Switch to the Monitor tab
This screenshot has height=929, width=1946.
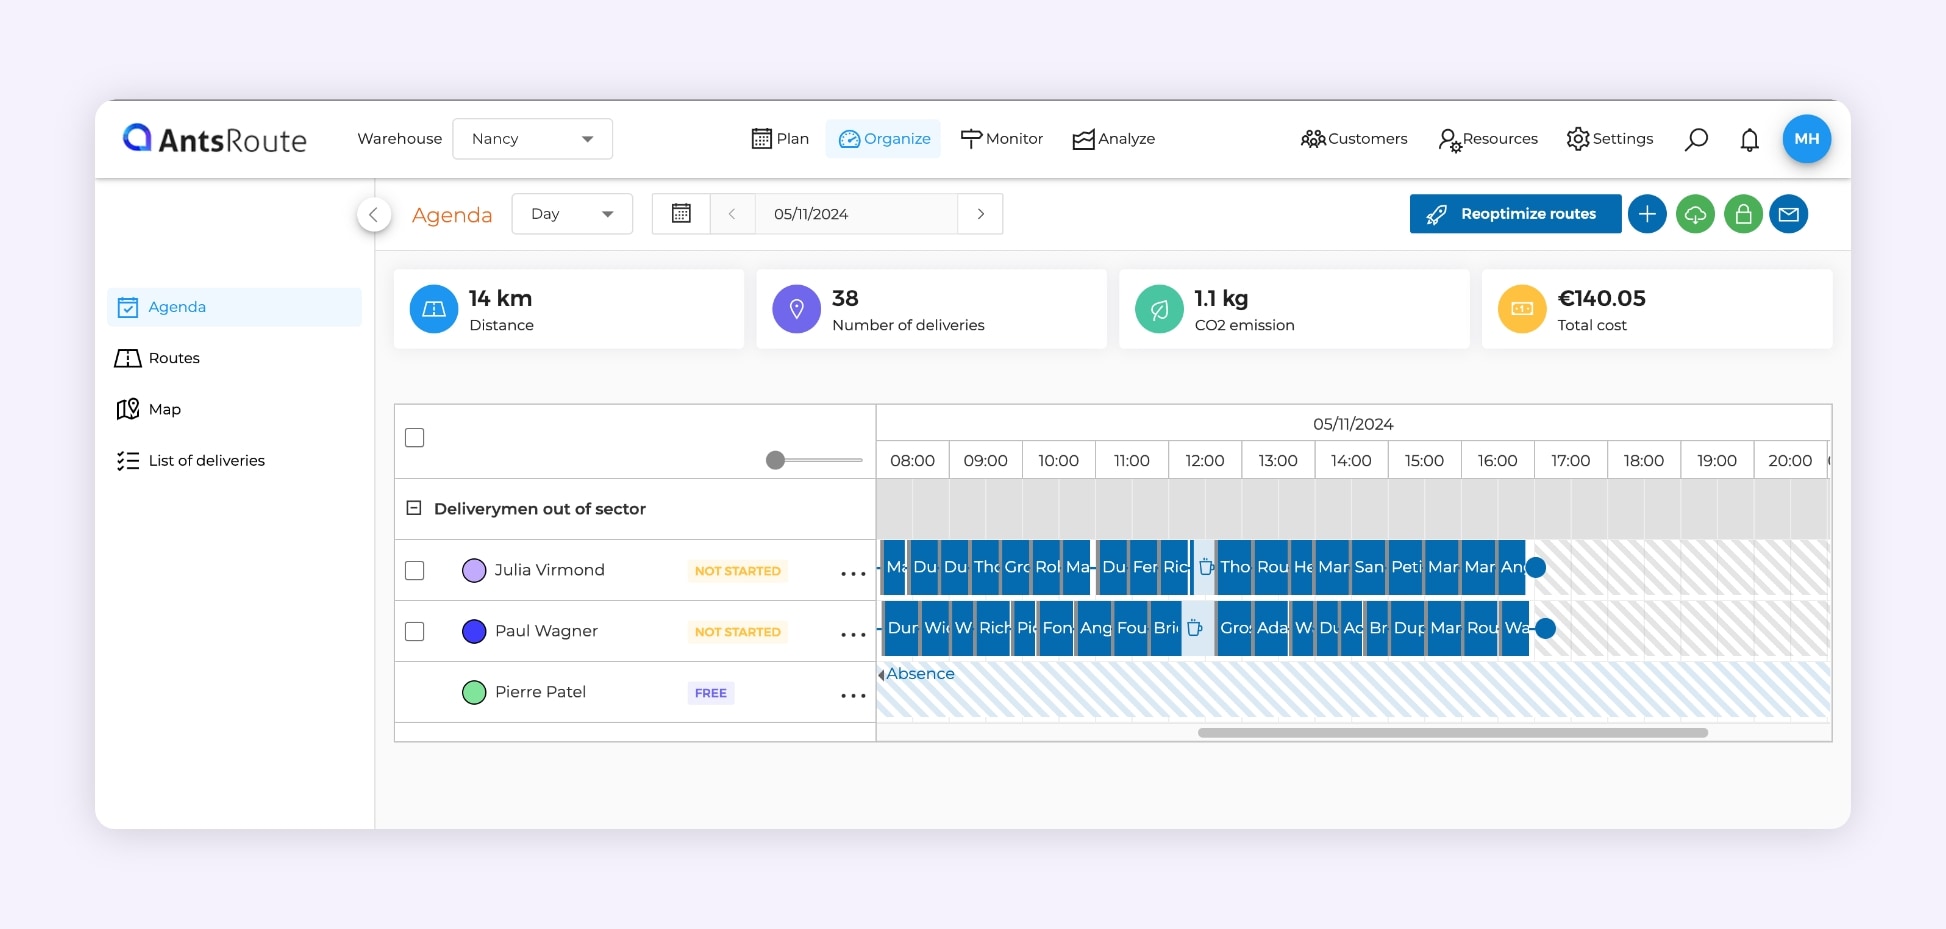[x=1002, y=139]
